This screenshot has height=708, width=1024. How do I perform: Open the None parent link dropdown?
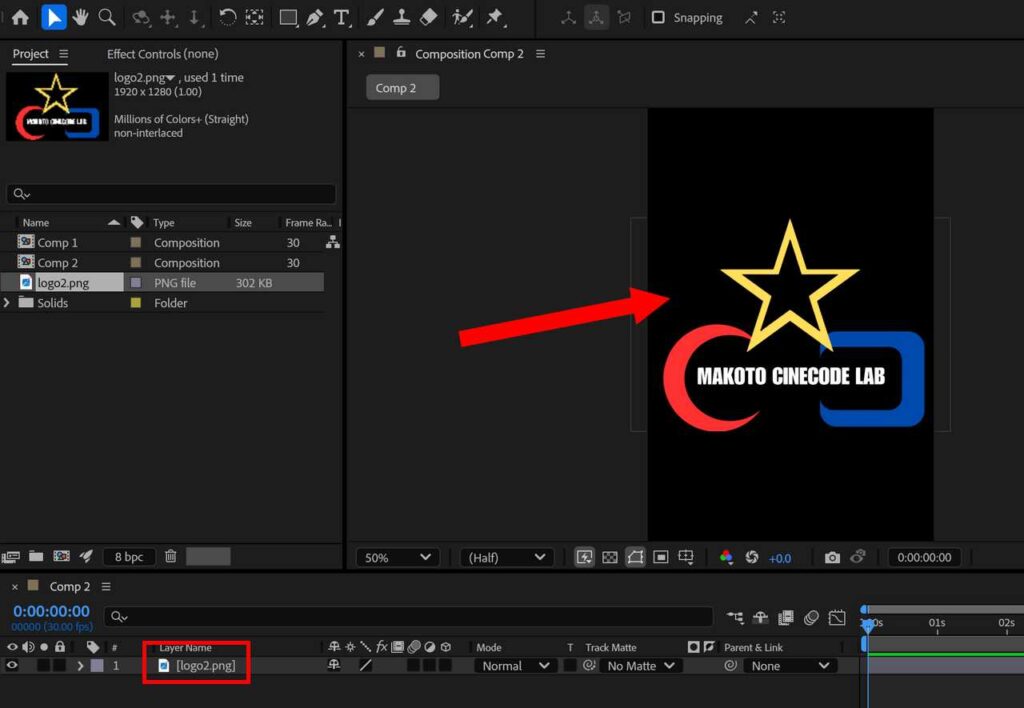pos(790,666)
